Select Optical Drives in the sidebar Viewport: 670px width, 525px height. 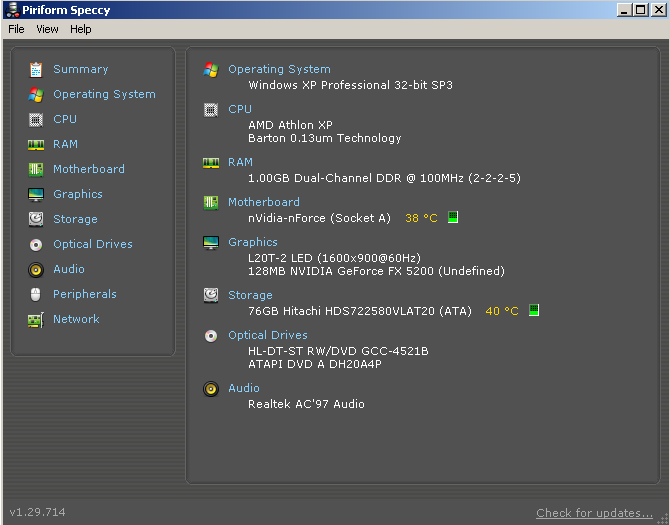93,244
